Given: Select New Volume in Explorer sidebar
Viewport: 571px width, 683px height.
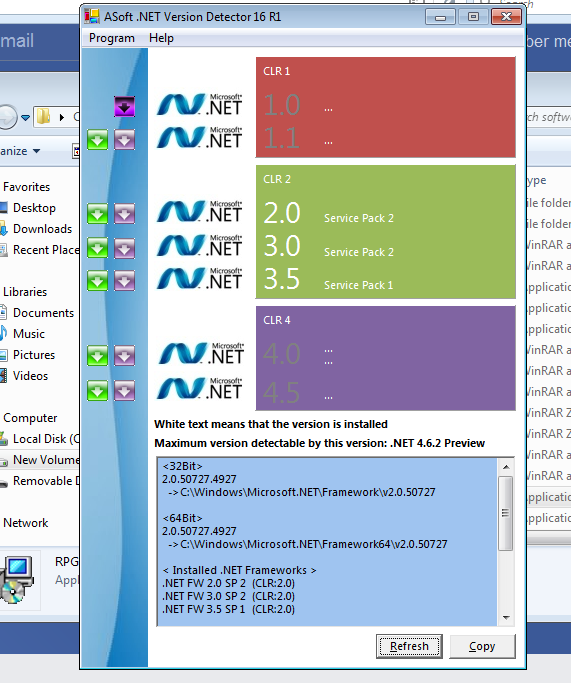Looking at the screenshot, I should (x=46, y=460).
